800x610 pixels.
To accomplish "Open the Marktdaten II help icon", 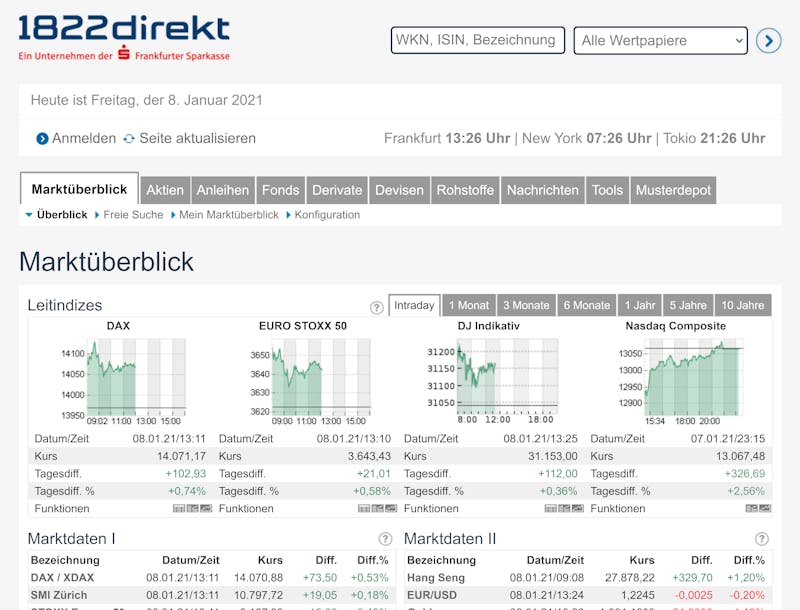I will [x=761, y=539].
